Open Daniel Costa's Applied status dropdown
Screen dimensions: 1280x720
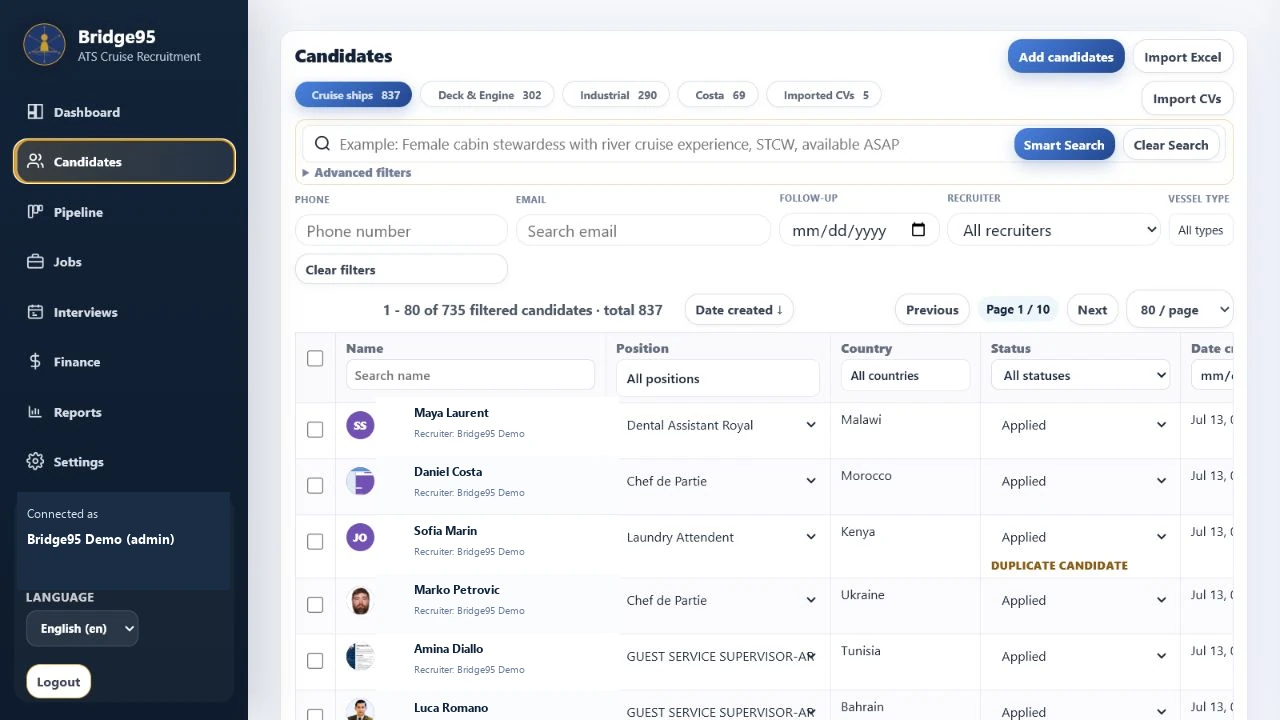[1081, 481]
